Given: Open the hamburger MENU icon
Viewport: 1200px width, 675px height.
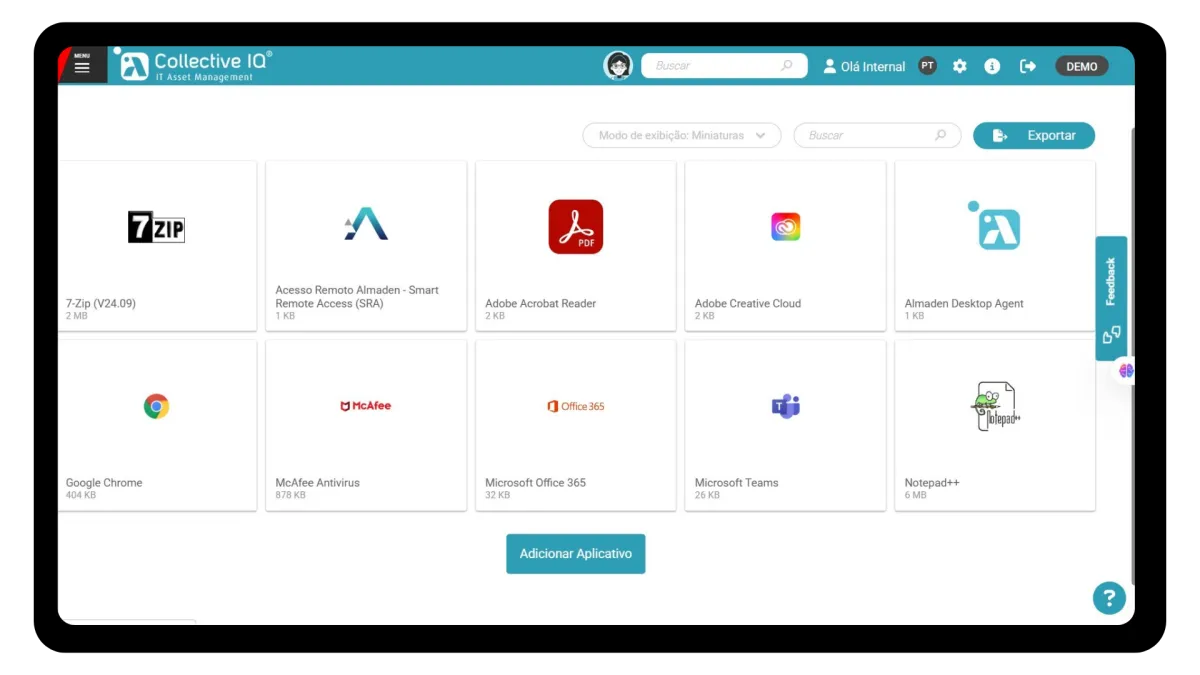Looking at the screenshot, I should 82,67.
